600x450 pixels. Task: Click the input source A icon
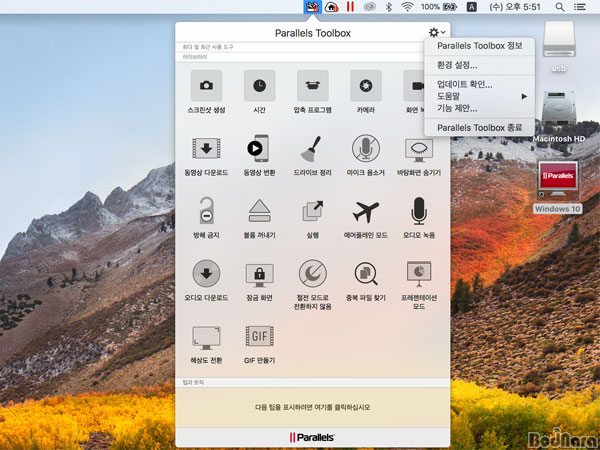[x=471, y=7]
